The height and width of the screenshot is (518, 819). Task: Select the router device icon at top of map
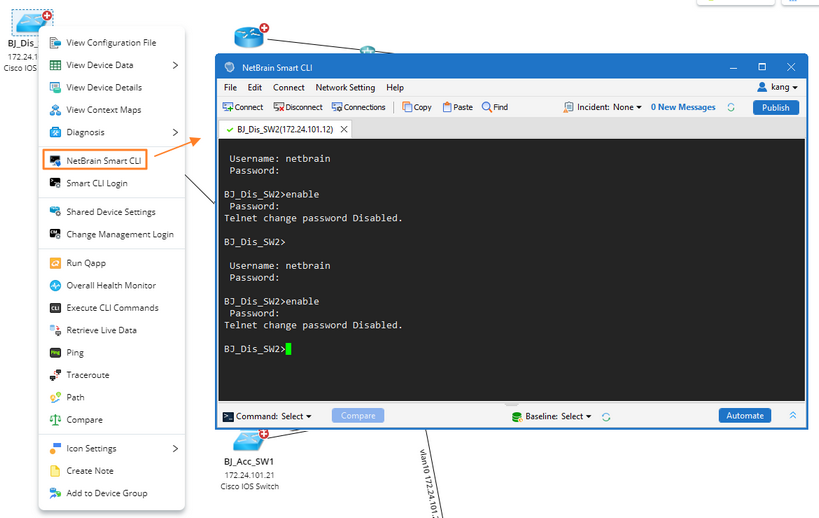[250, 36]
